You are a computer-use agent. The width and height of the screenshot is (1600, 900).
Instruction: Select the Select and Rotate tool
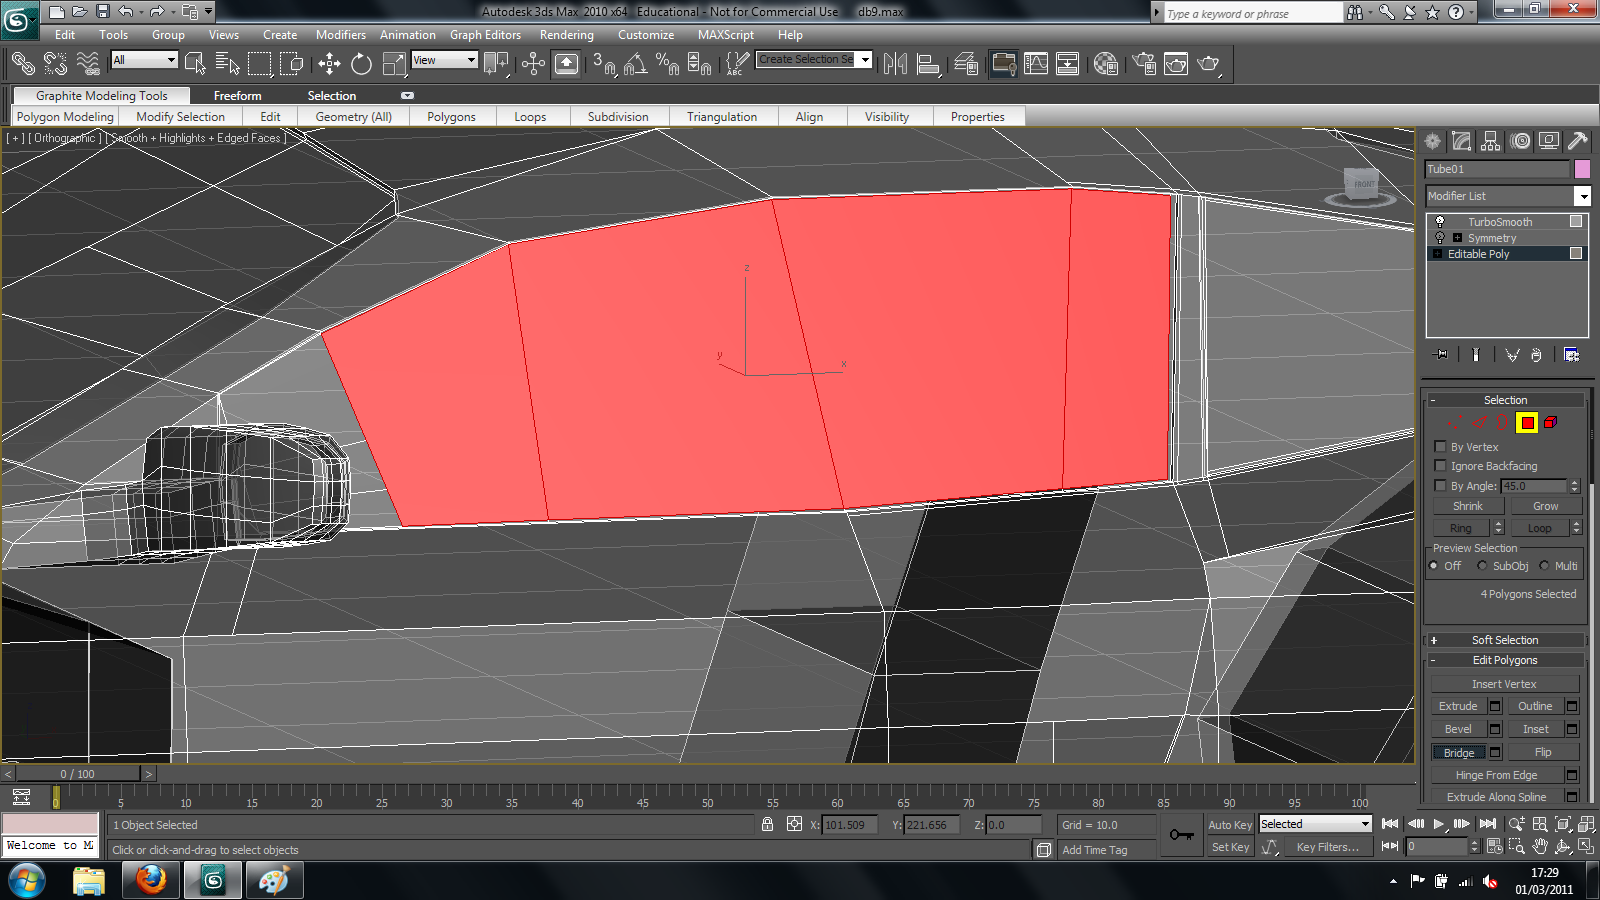[x=360, y=63]
